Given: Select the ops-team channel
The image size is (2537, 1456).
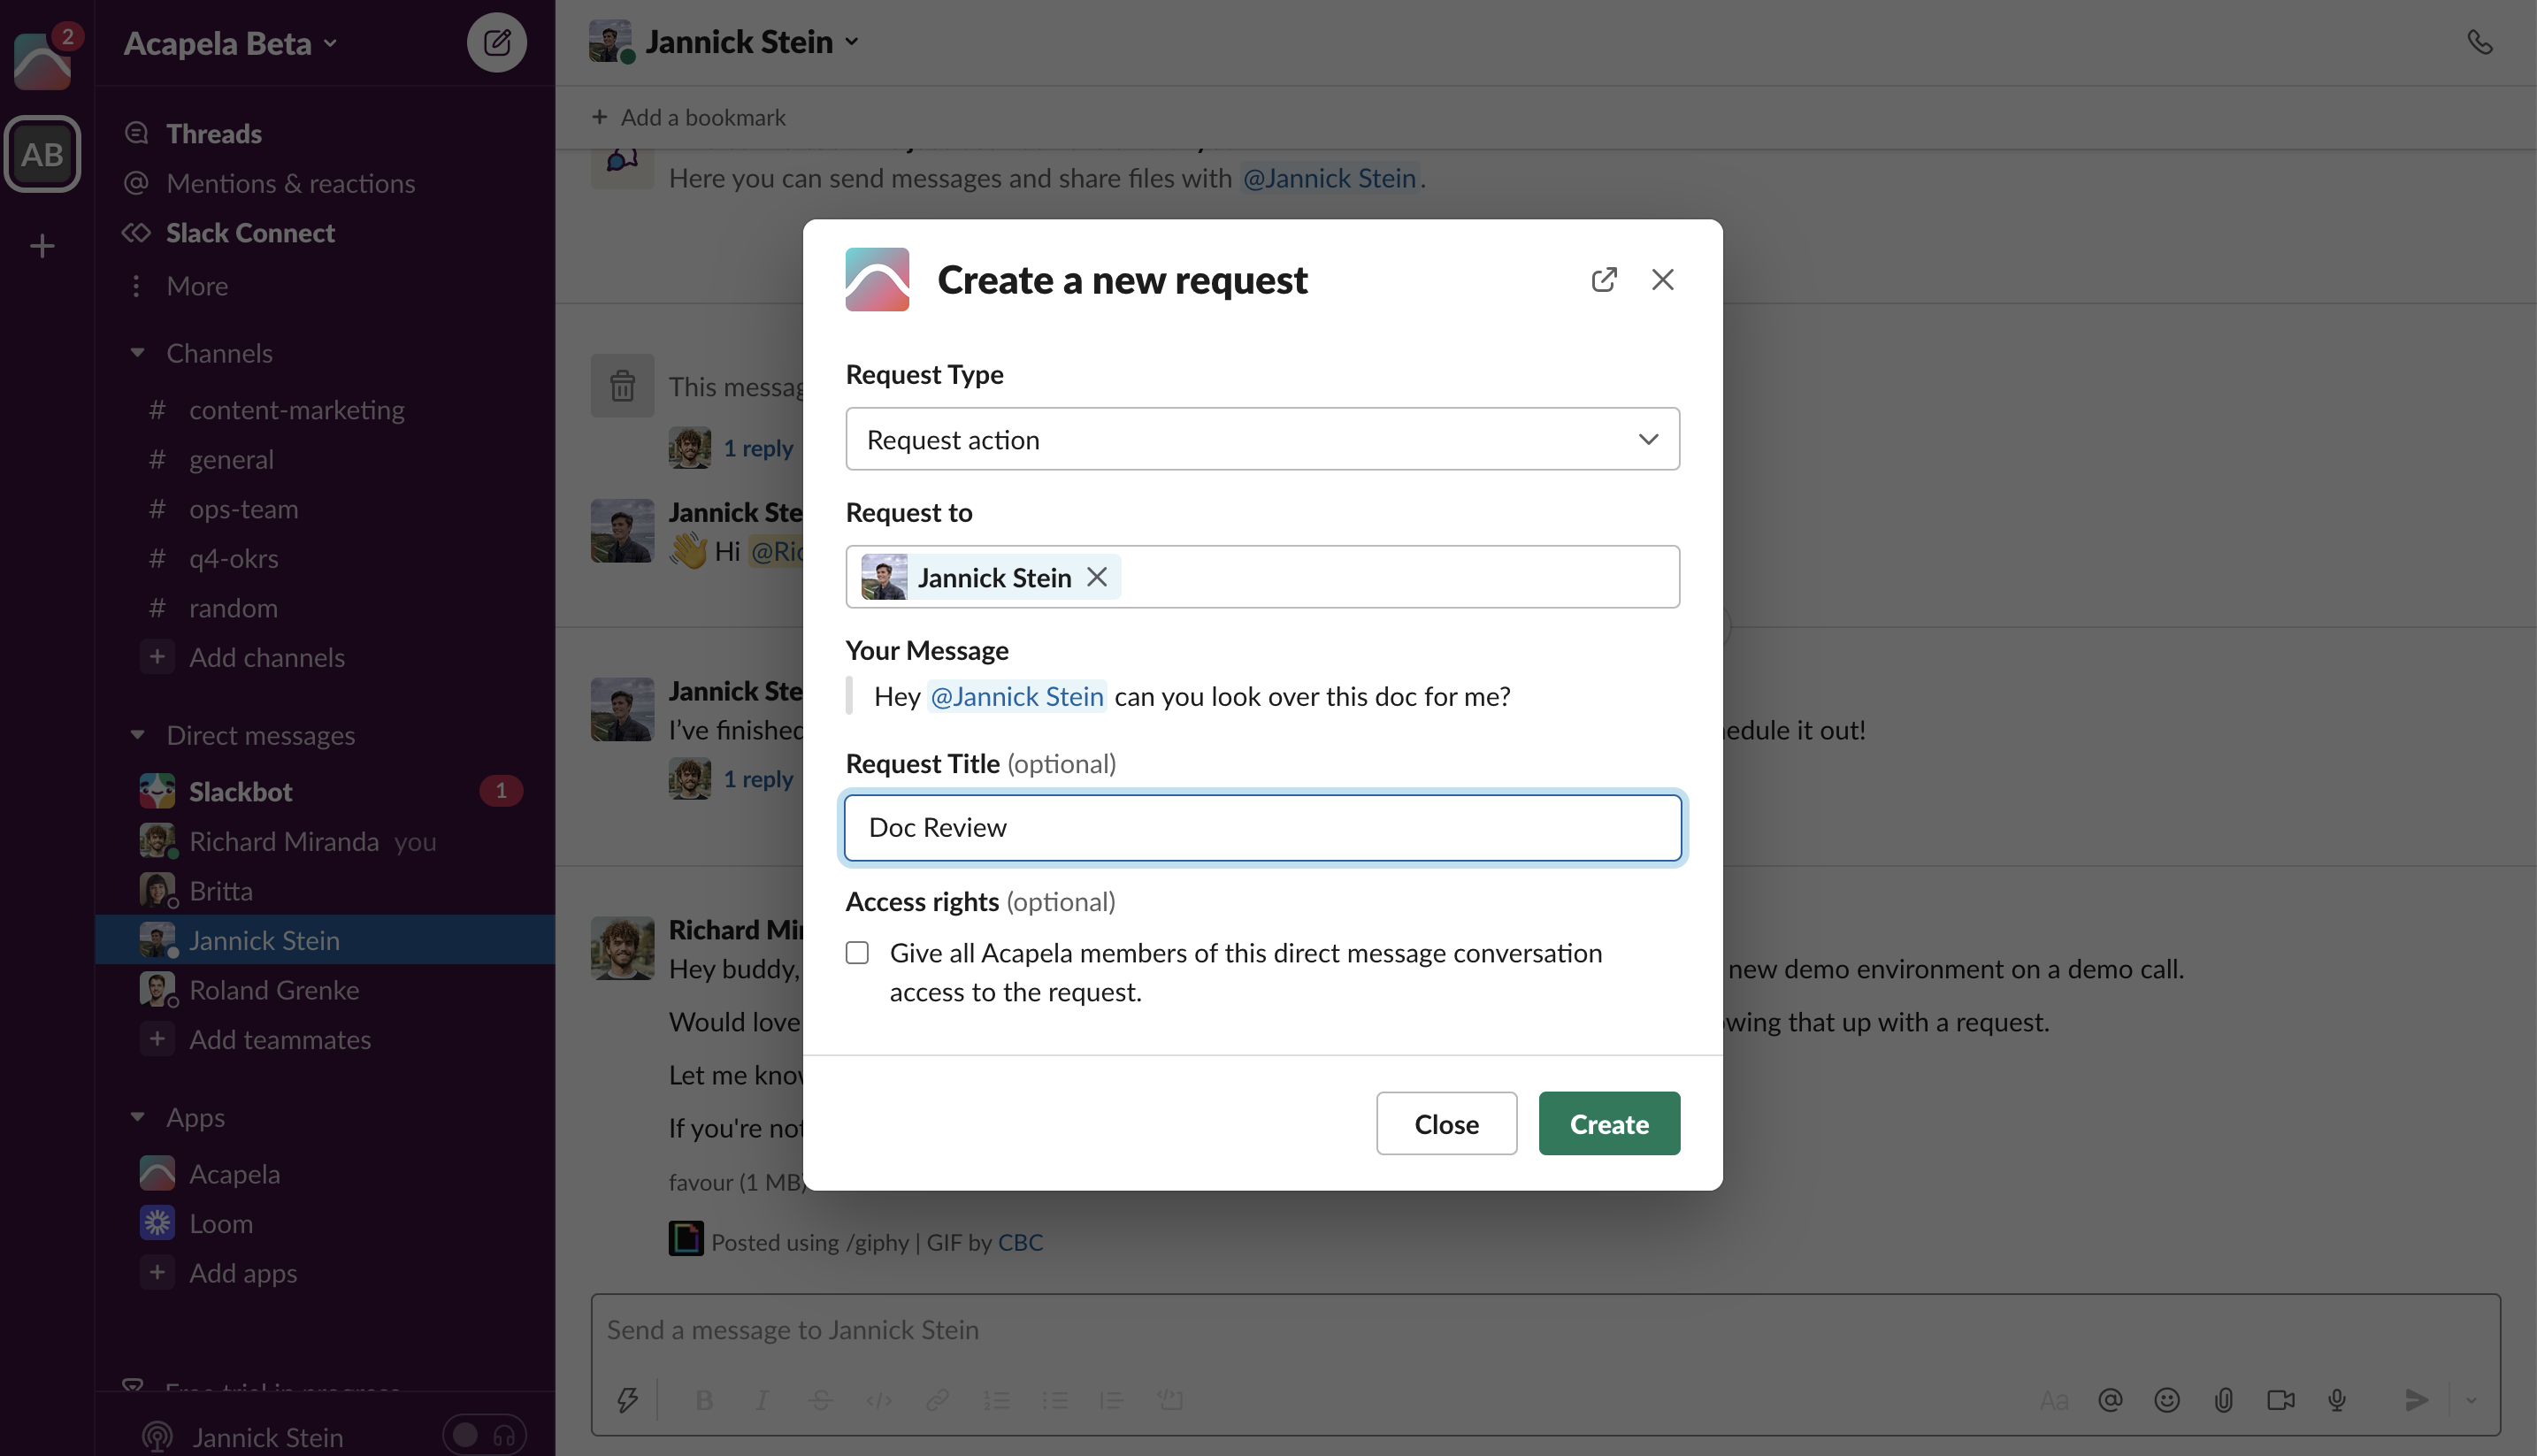Looking at the screenshot, I should click(x=243, y=509).
